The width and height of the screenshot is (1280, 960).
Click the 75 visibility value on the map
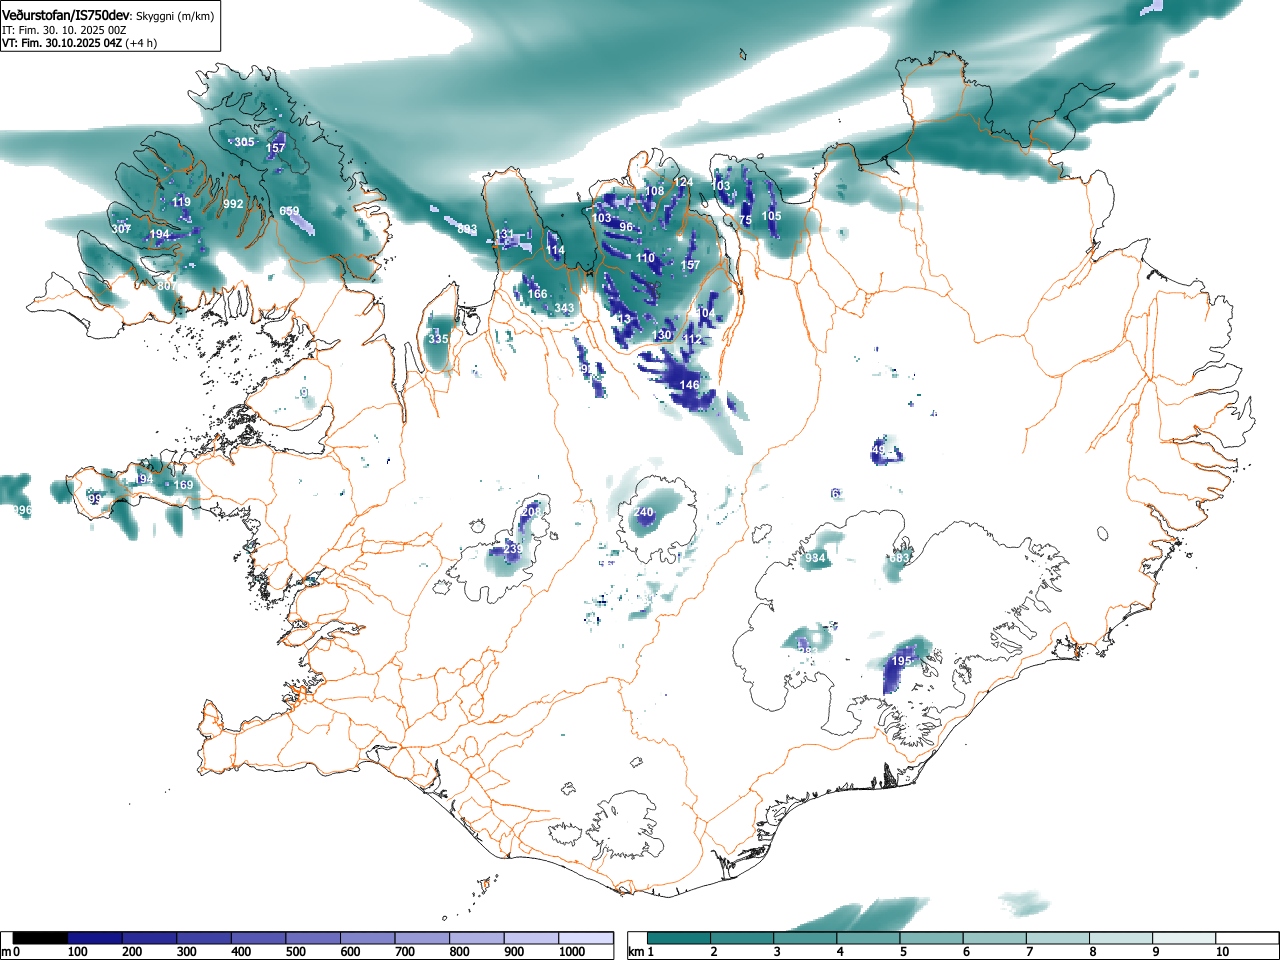[745, 220]
